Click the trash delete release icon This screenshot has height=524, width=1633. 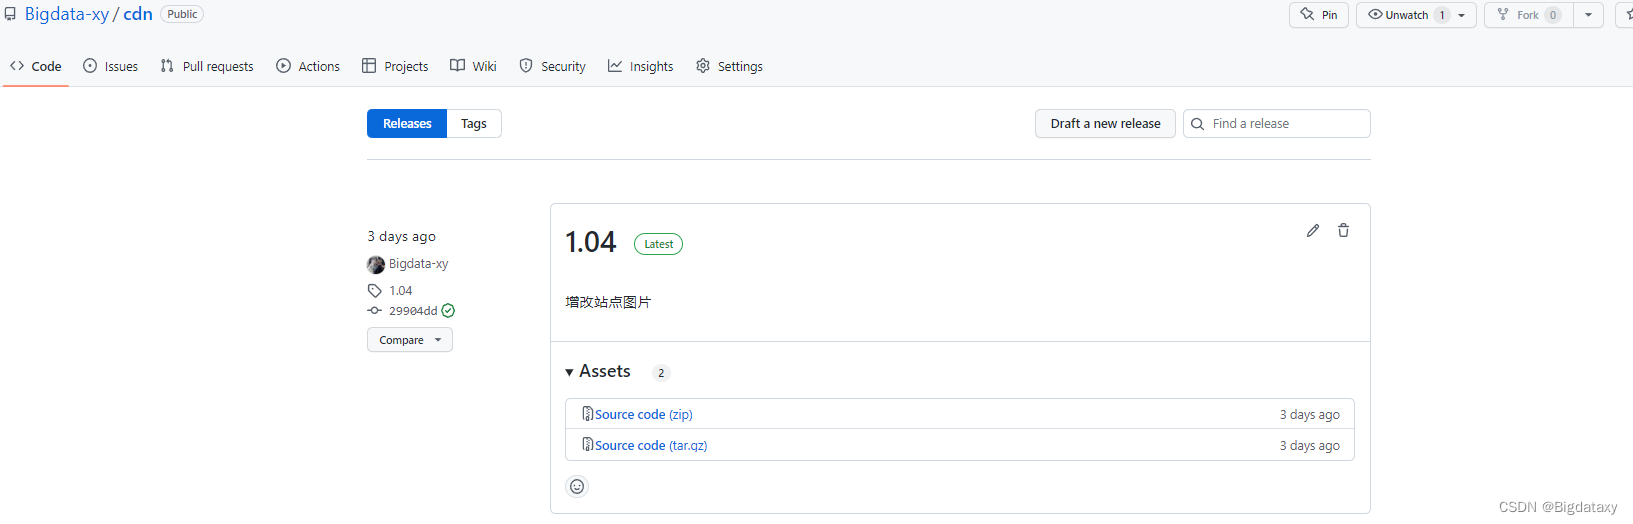tap(1343, 231)
